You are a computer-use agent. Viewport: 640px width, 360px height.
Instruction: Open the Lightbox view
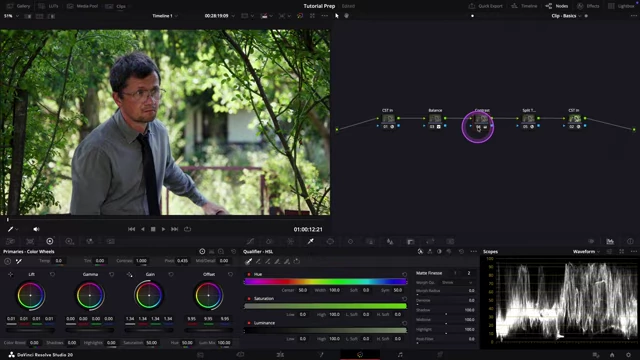[x=621, y=6]
